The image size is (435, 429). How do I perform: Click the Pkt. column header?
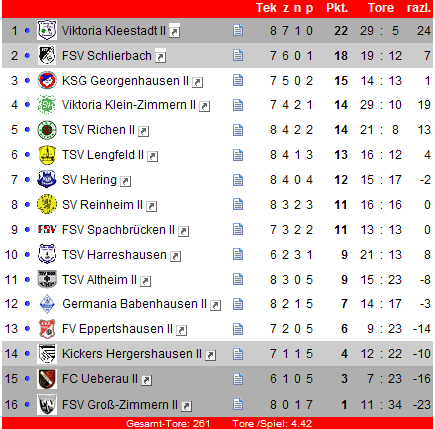tap(337, 8)
